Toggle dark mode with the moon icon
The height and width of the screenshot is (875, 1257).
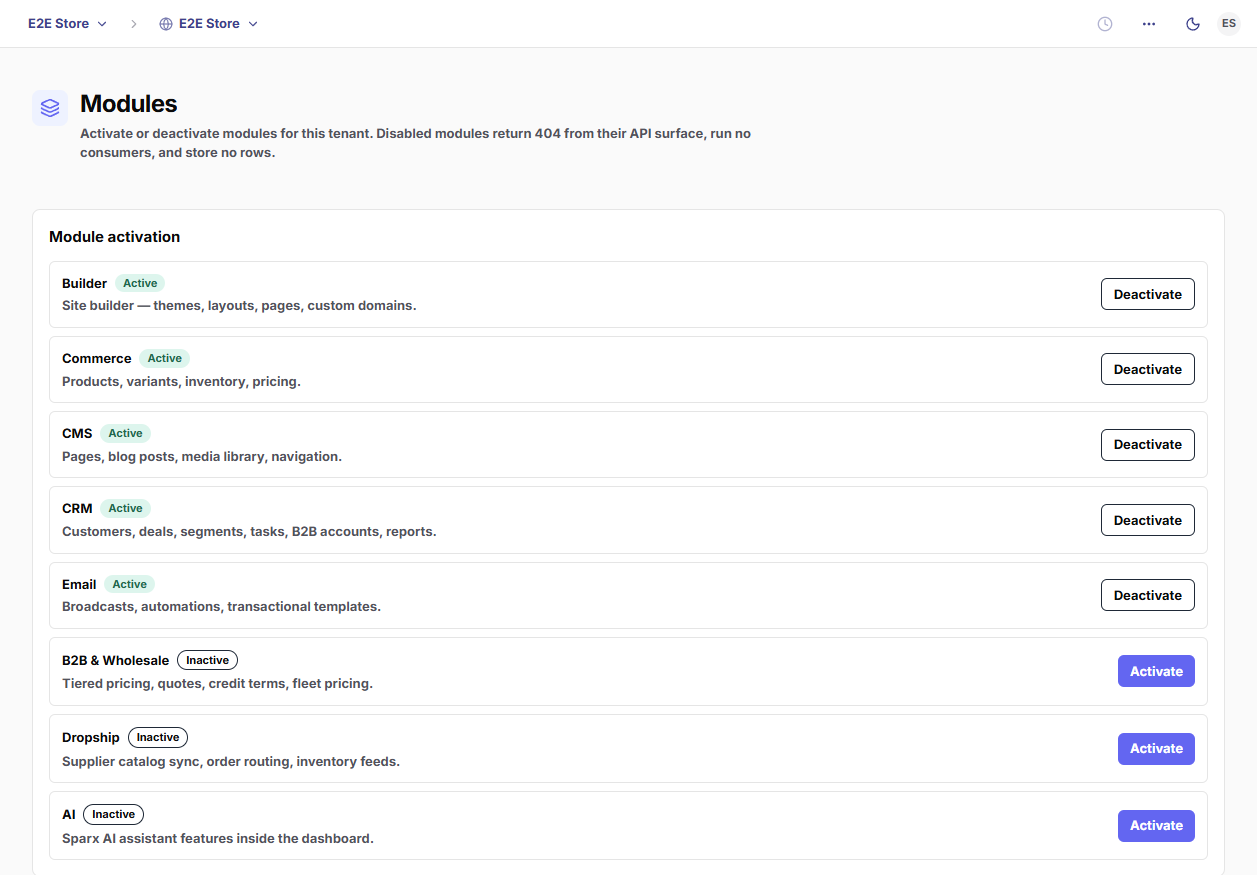point(1193,24)
